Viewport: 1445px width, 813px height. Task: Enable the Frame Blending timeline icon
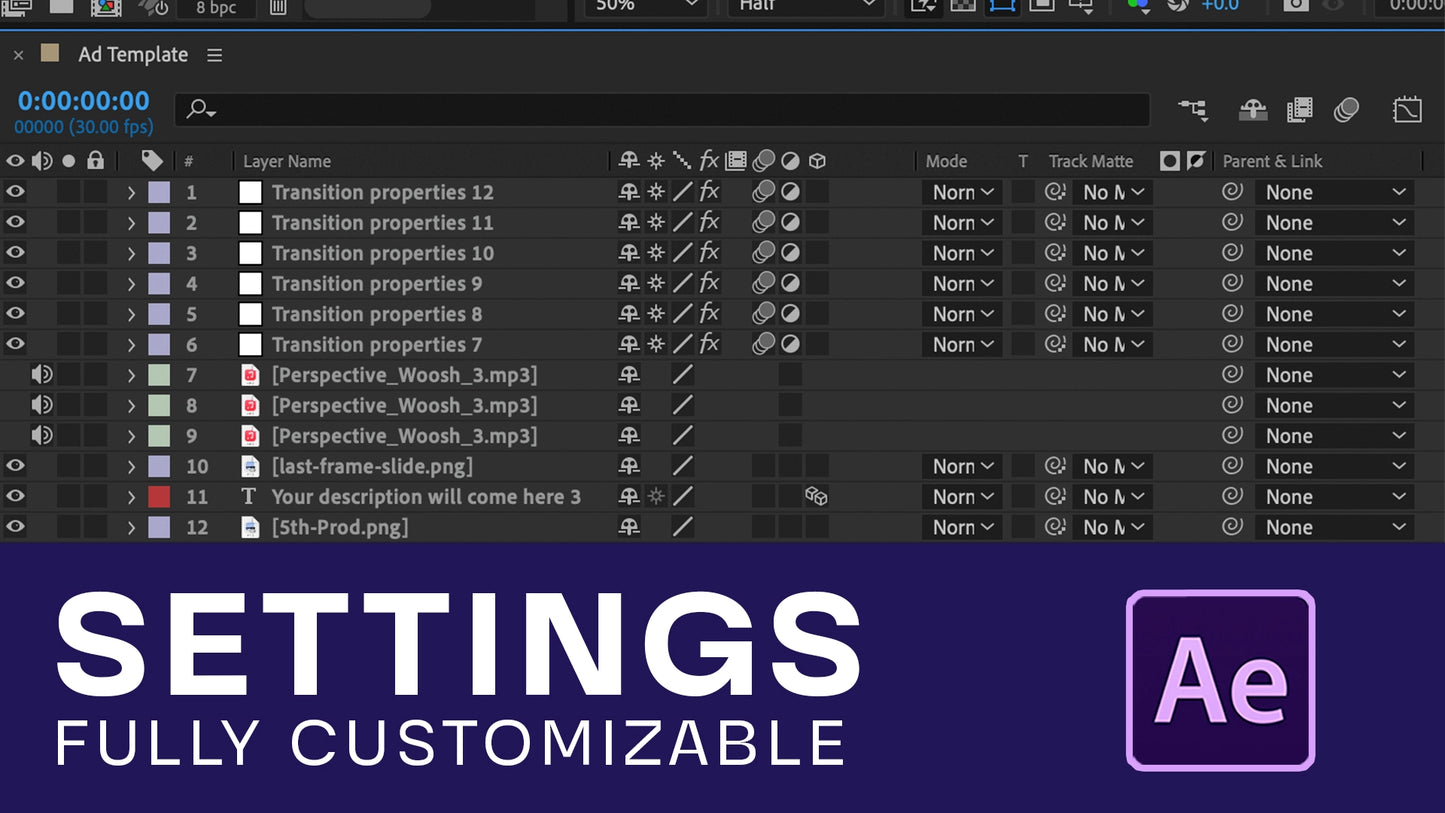[1299, 110]
